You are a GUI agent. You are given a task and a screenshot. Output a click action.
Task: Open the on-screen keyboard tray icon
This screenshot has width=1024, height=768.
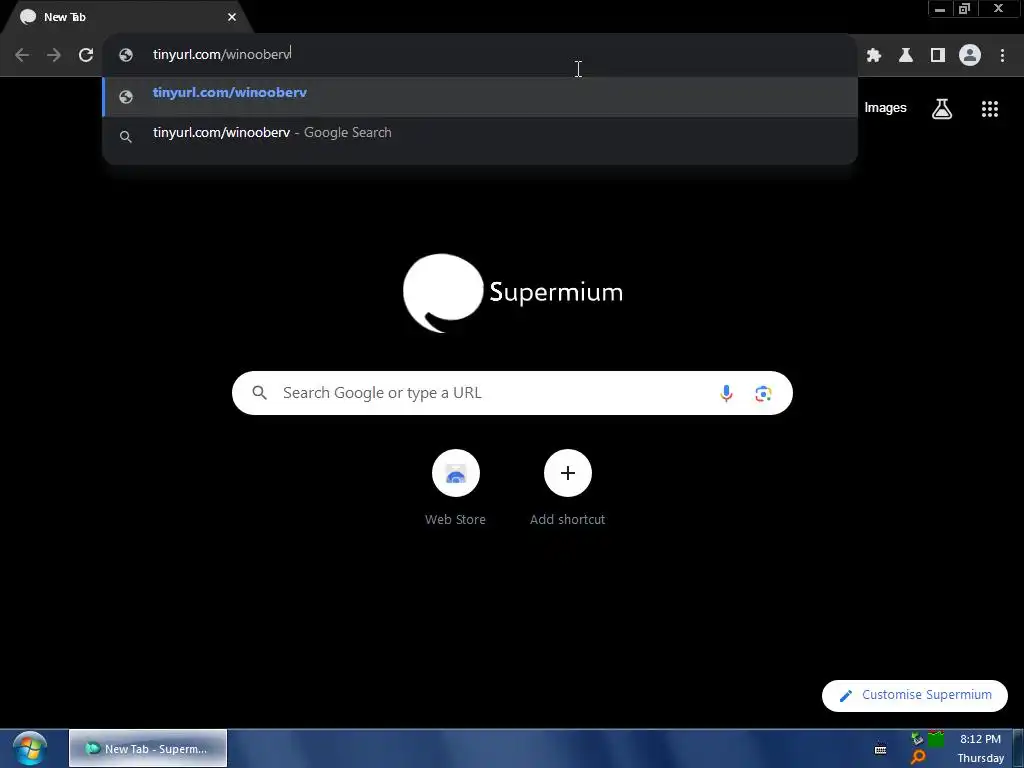(880, 749)
